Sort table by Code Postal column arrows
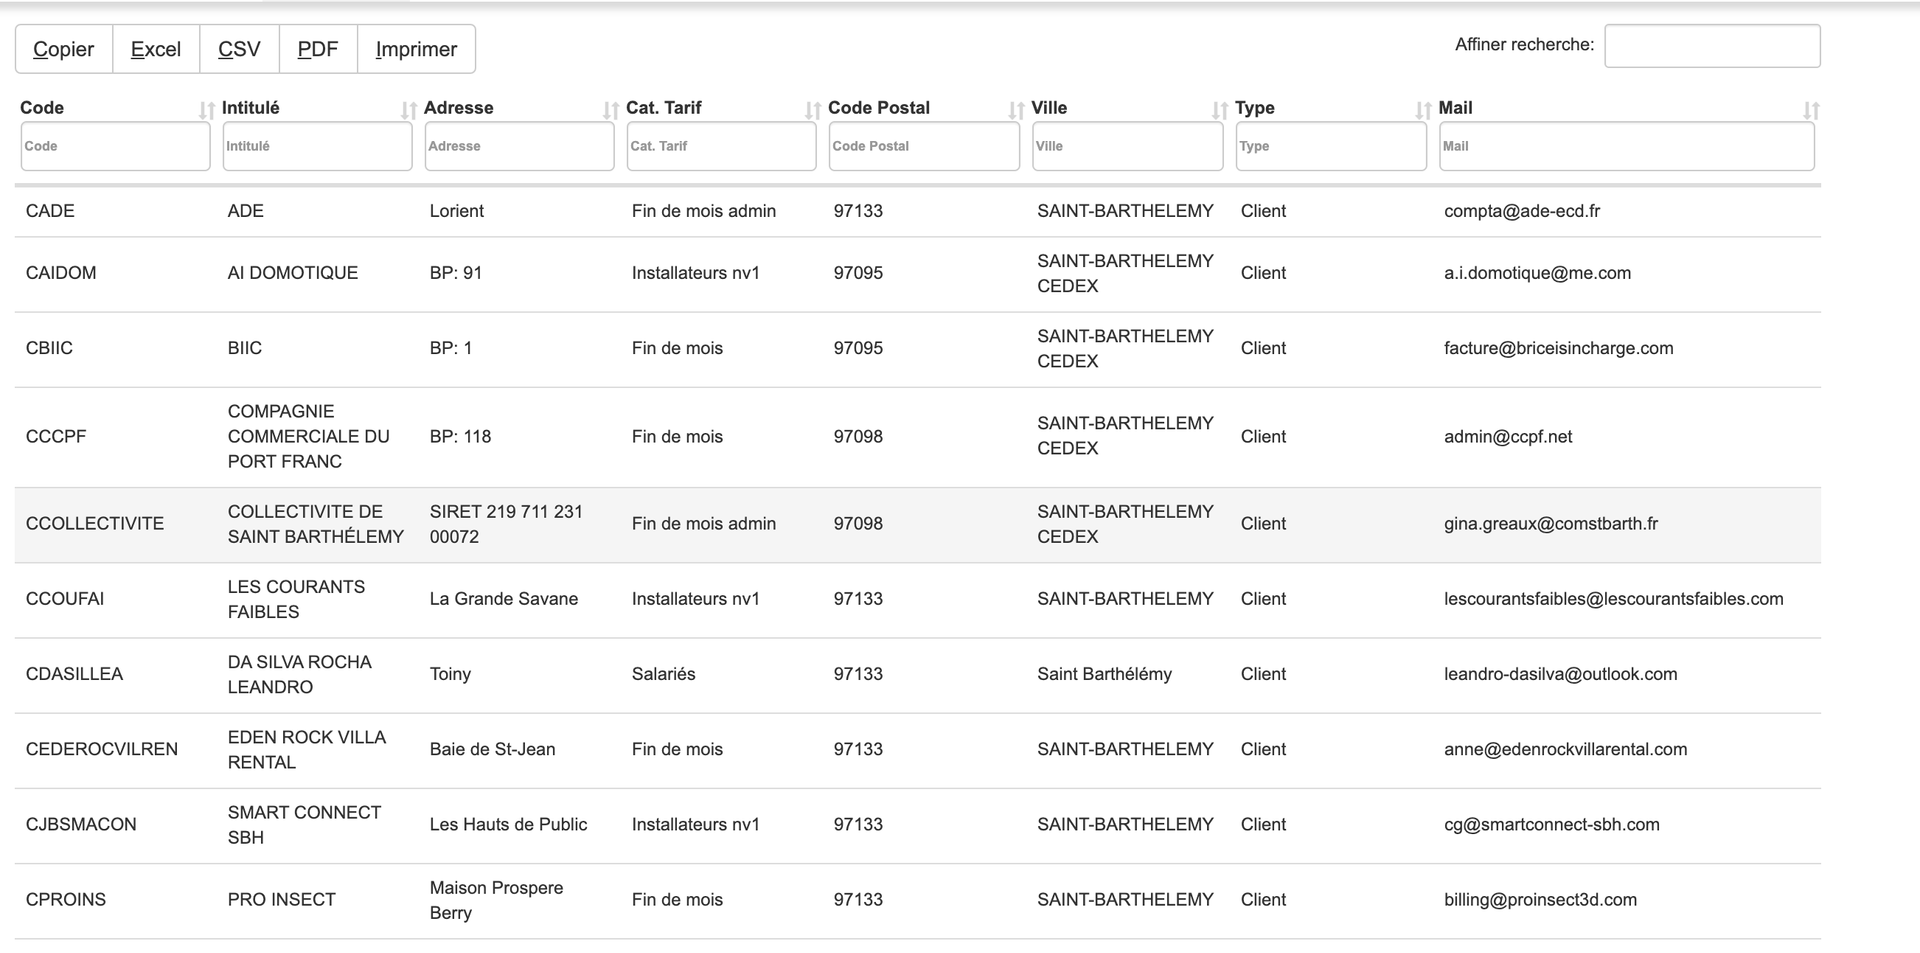1920x953 pixels. [x=1016, y=111]
